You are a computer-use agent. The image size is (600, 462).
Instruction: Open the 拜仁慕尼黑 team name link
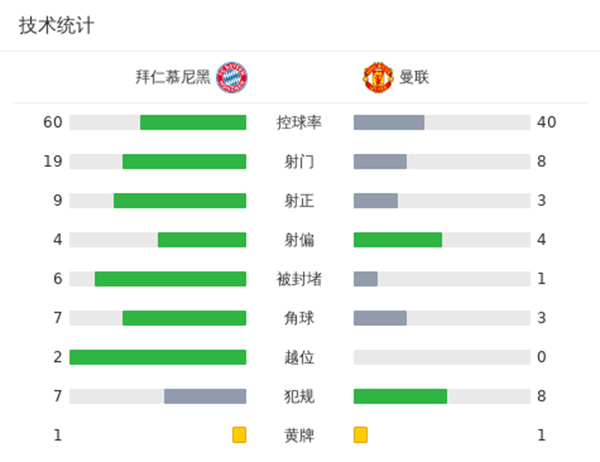point(173,77)
